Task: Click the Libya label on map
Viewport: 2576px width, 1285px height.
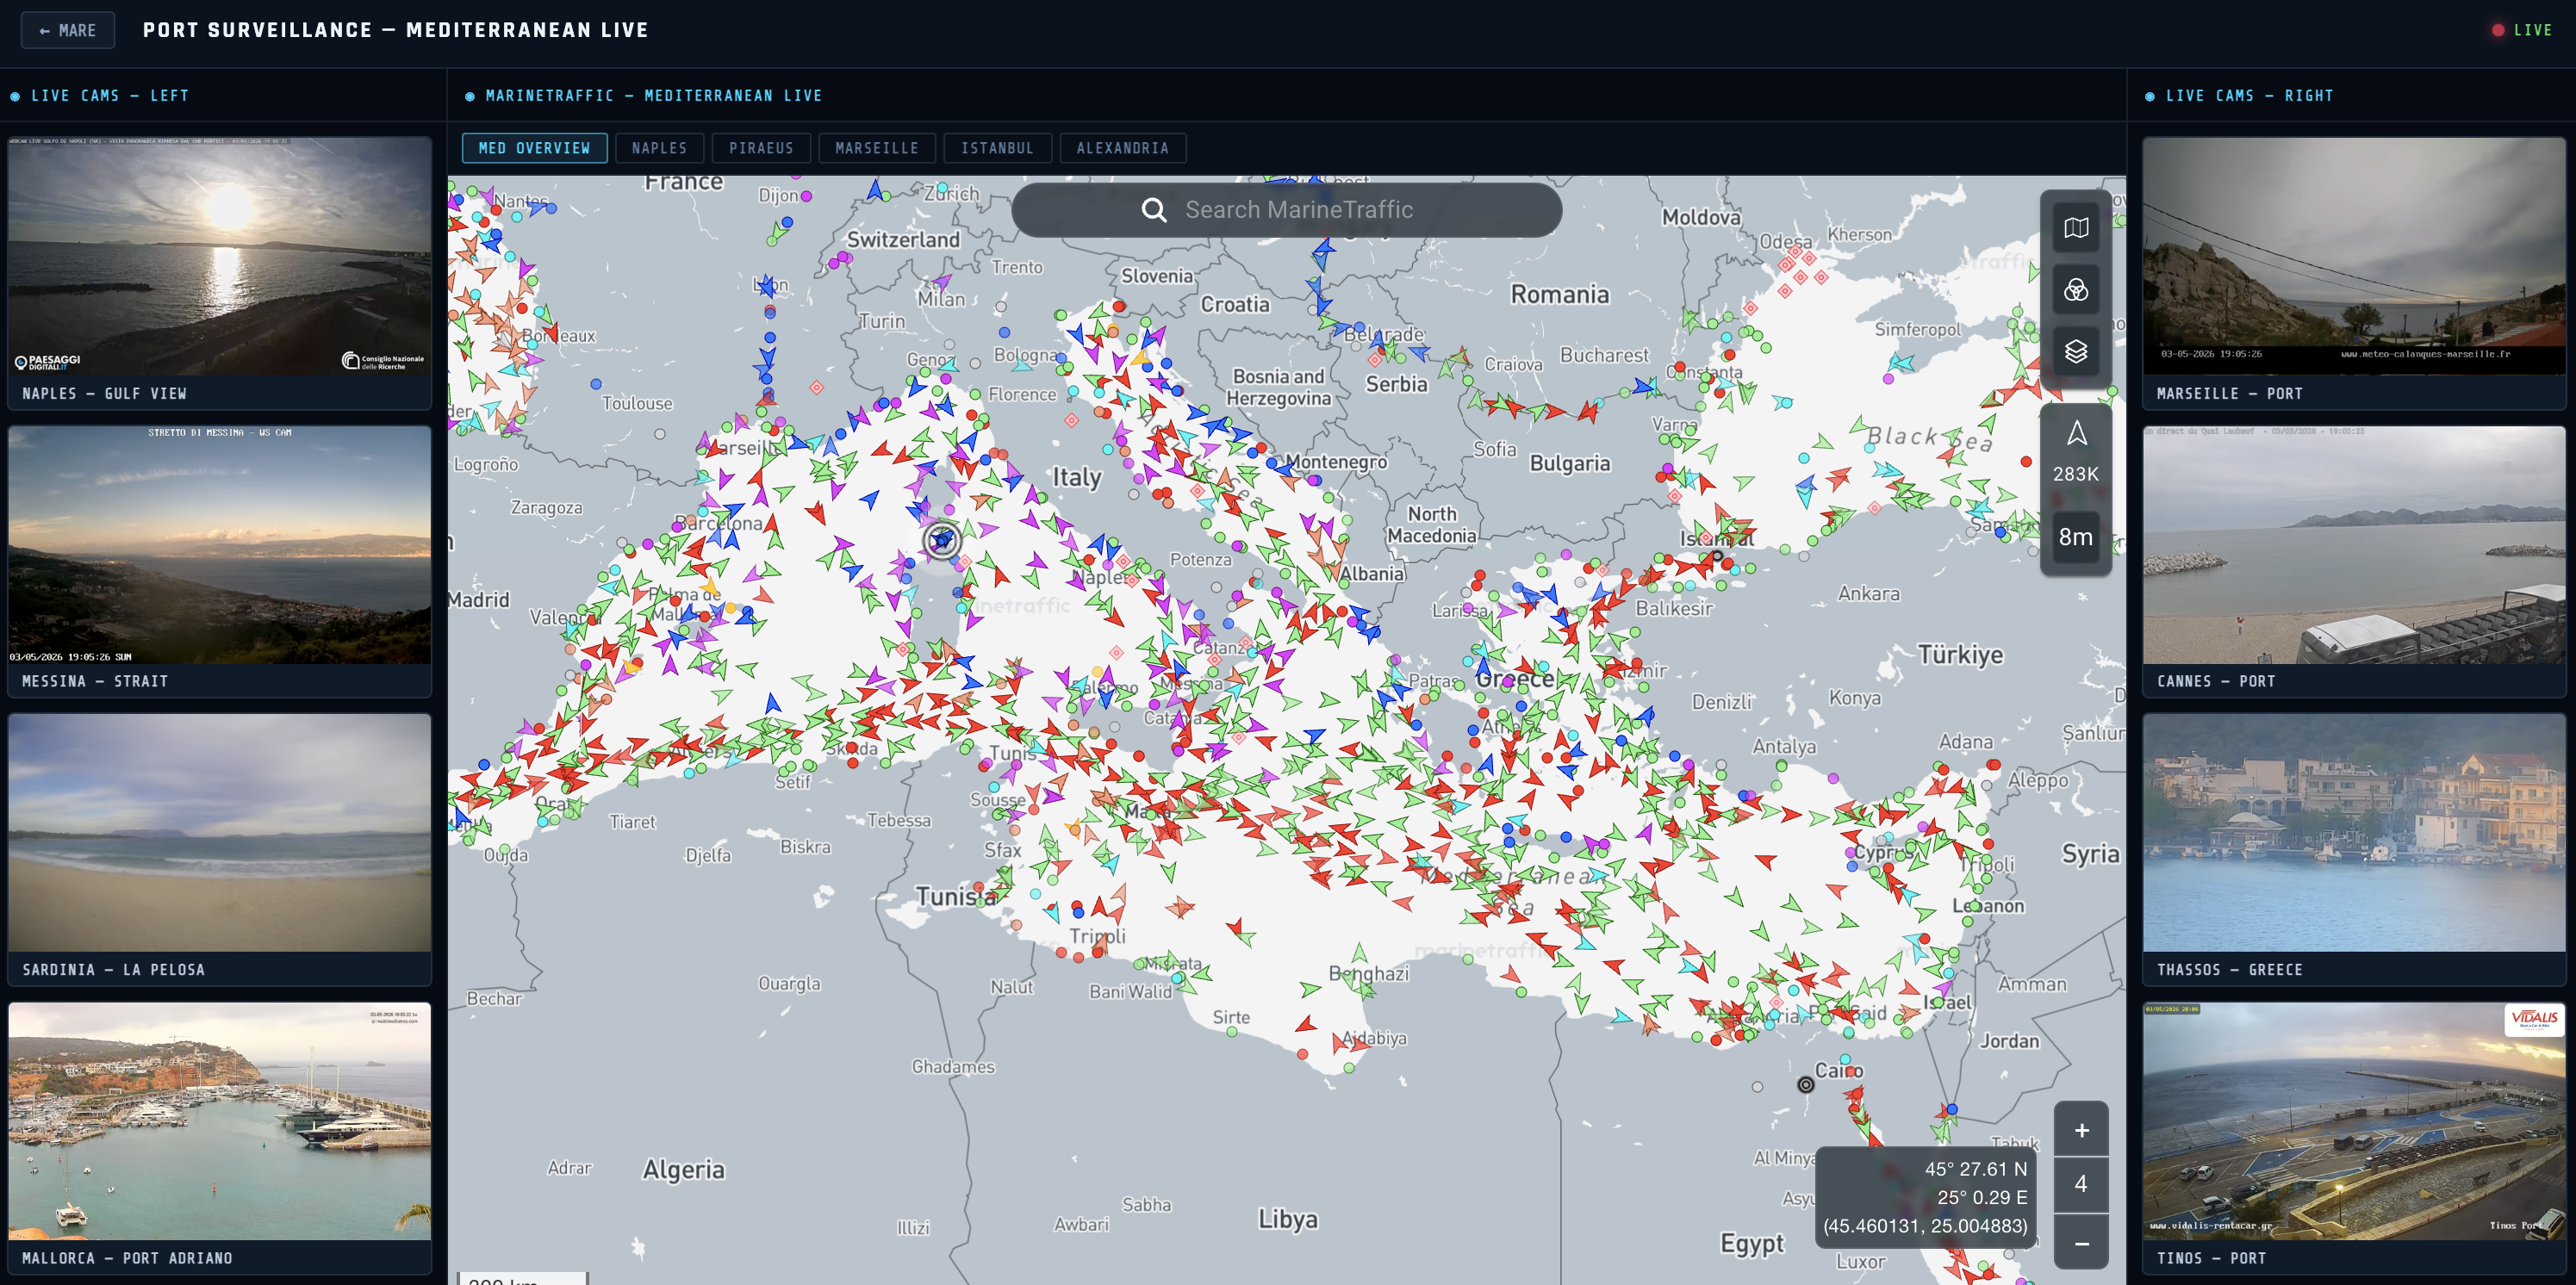Action: coord(1288,1219)
